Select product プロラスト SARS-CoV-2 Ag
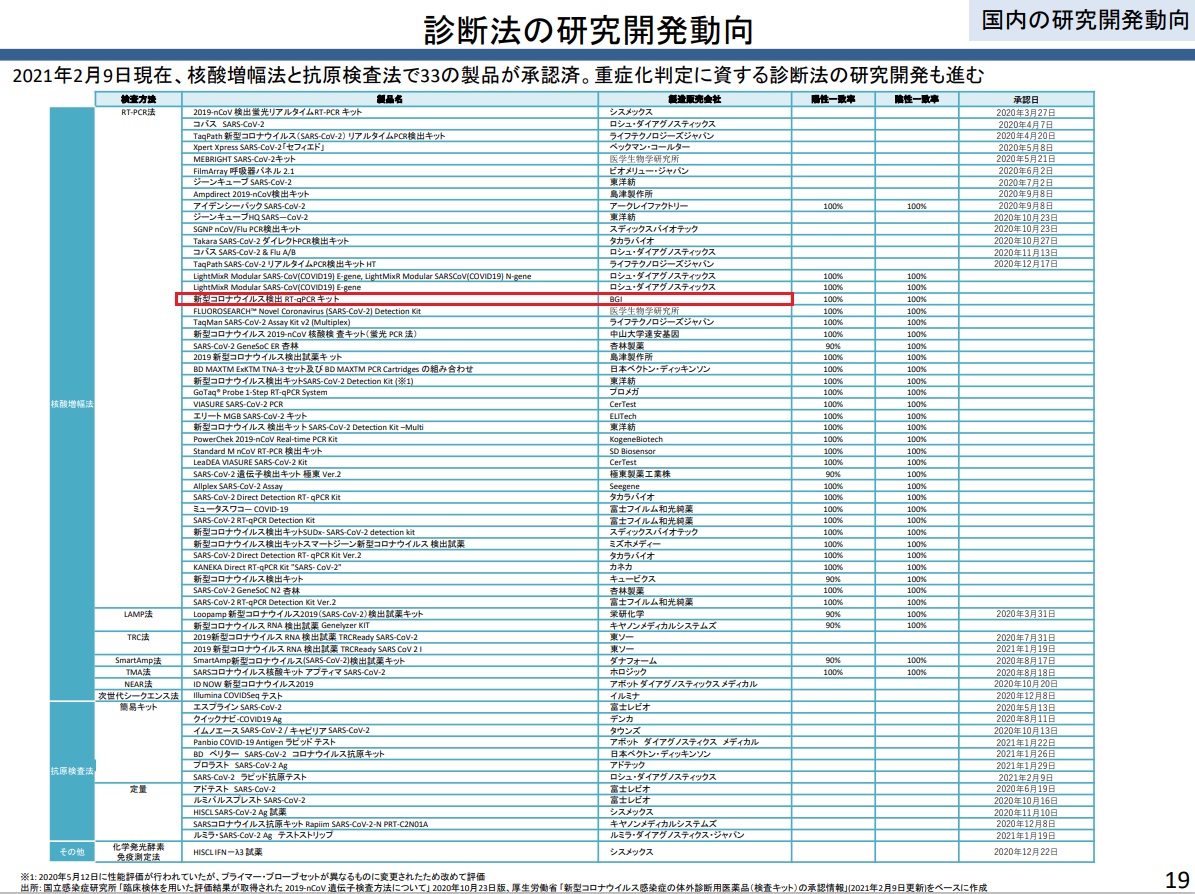Screen dimensions: 1195x894 pos(240,764)
